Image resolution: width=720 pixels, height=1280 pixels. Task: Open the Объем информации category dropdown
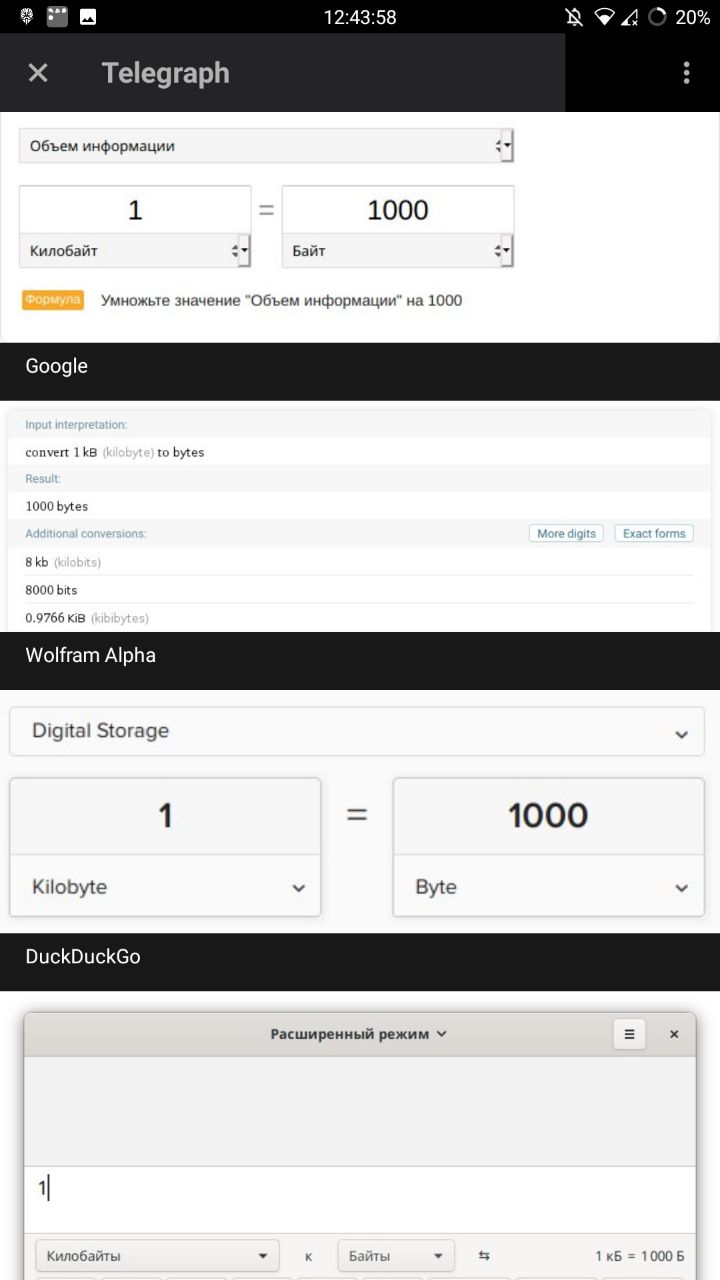[266, 146]
